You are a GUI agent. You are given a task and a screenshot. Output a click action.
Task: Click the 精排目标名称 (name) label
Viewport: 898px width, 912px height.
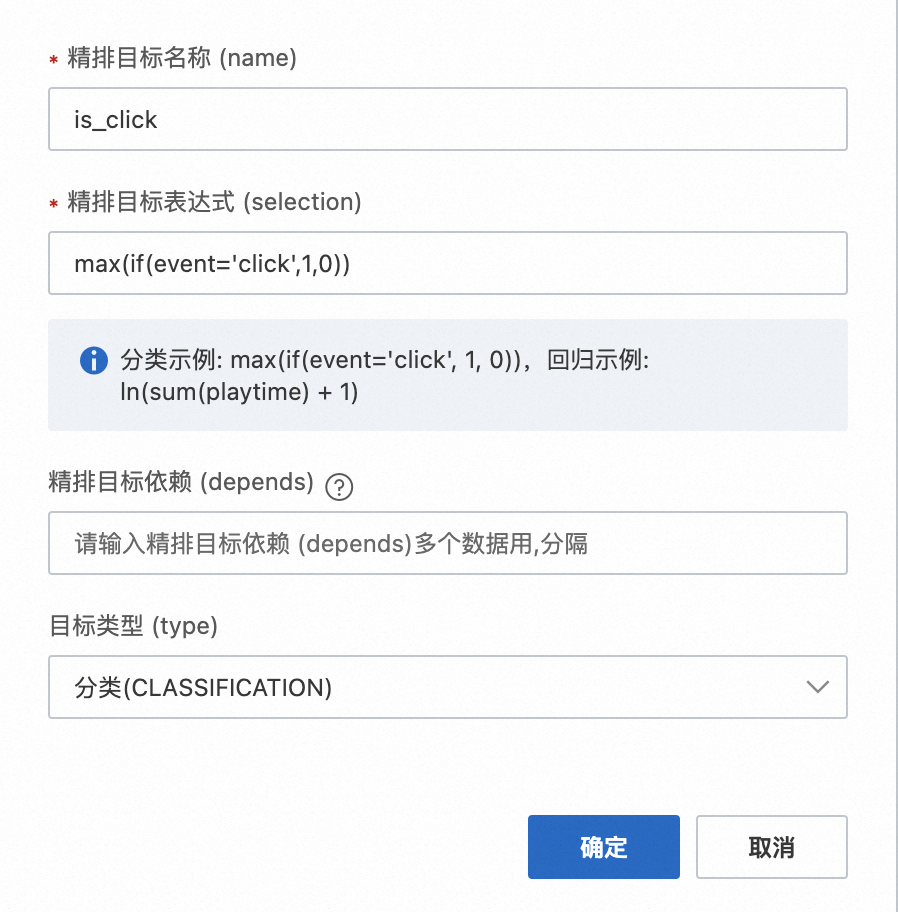click(x=182, y=58)
